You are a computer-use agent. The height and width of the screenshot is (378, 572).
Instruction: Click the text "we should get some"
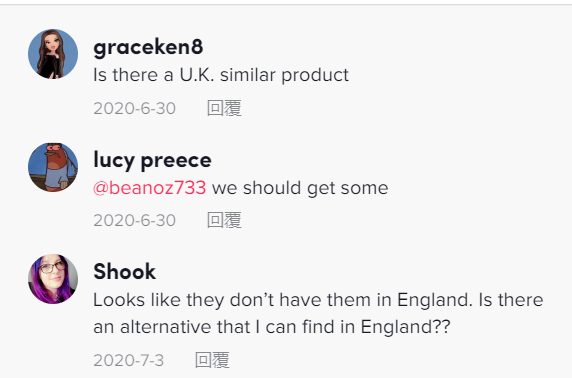click(x=300, y=188)
